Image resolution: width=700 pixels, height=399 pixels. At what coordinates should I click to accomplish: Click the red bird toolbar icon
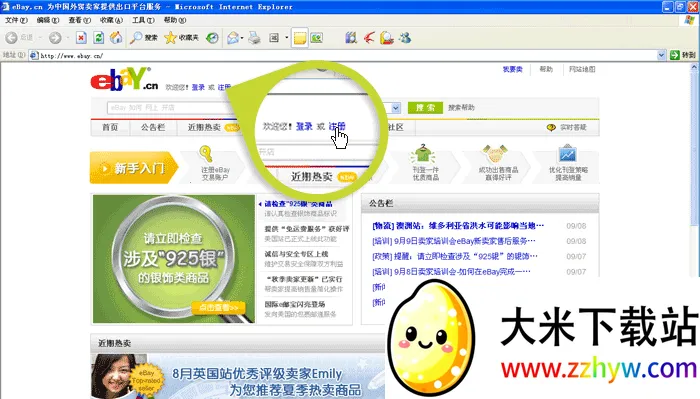369,38
